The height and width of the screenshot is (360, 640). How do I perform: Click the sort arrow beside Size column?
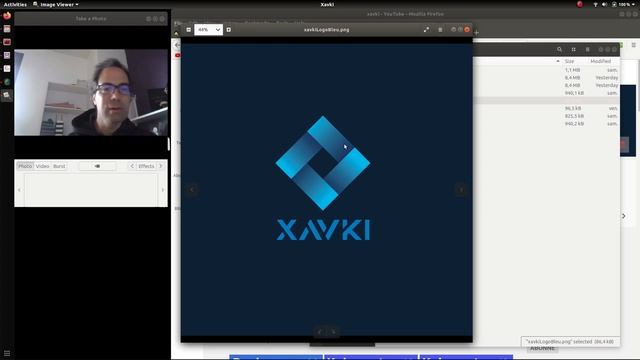click(558, 61)
